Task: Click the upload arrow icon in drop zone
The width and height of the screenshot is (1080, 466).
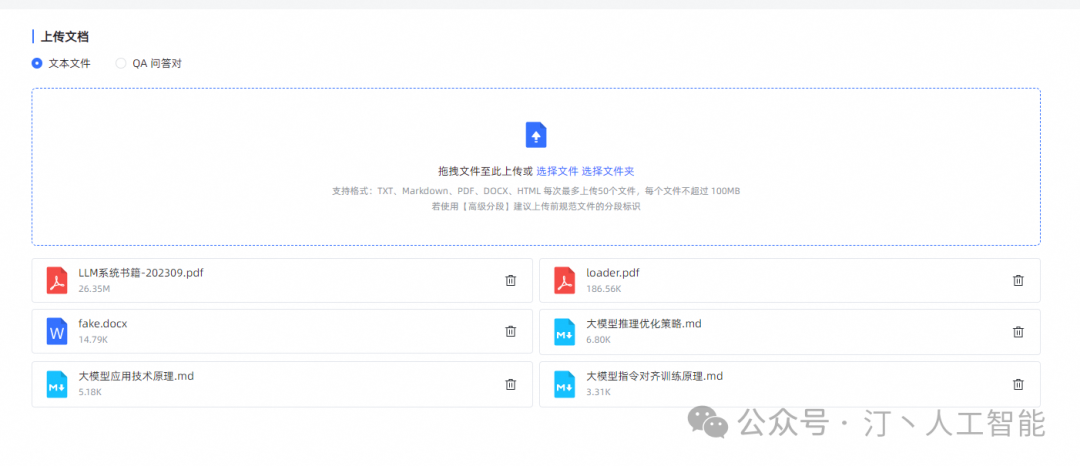Action: click(536, 135)
